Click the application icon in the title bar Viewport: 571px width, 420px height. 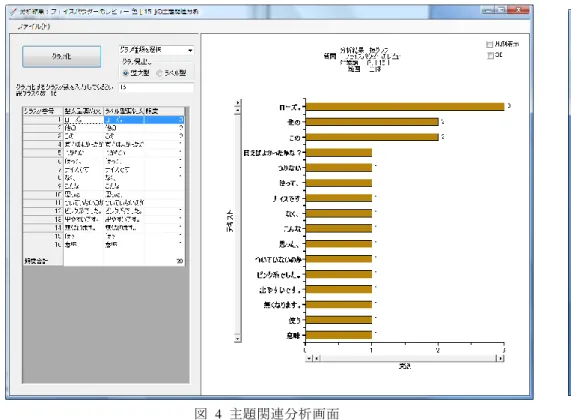tap(13, 12)
